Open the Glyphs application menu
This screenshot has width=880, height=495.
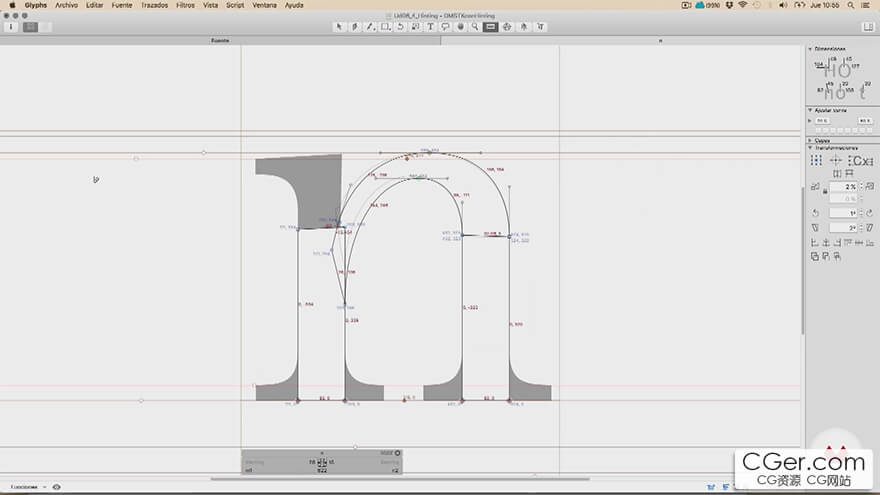point(36,5)
